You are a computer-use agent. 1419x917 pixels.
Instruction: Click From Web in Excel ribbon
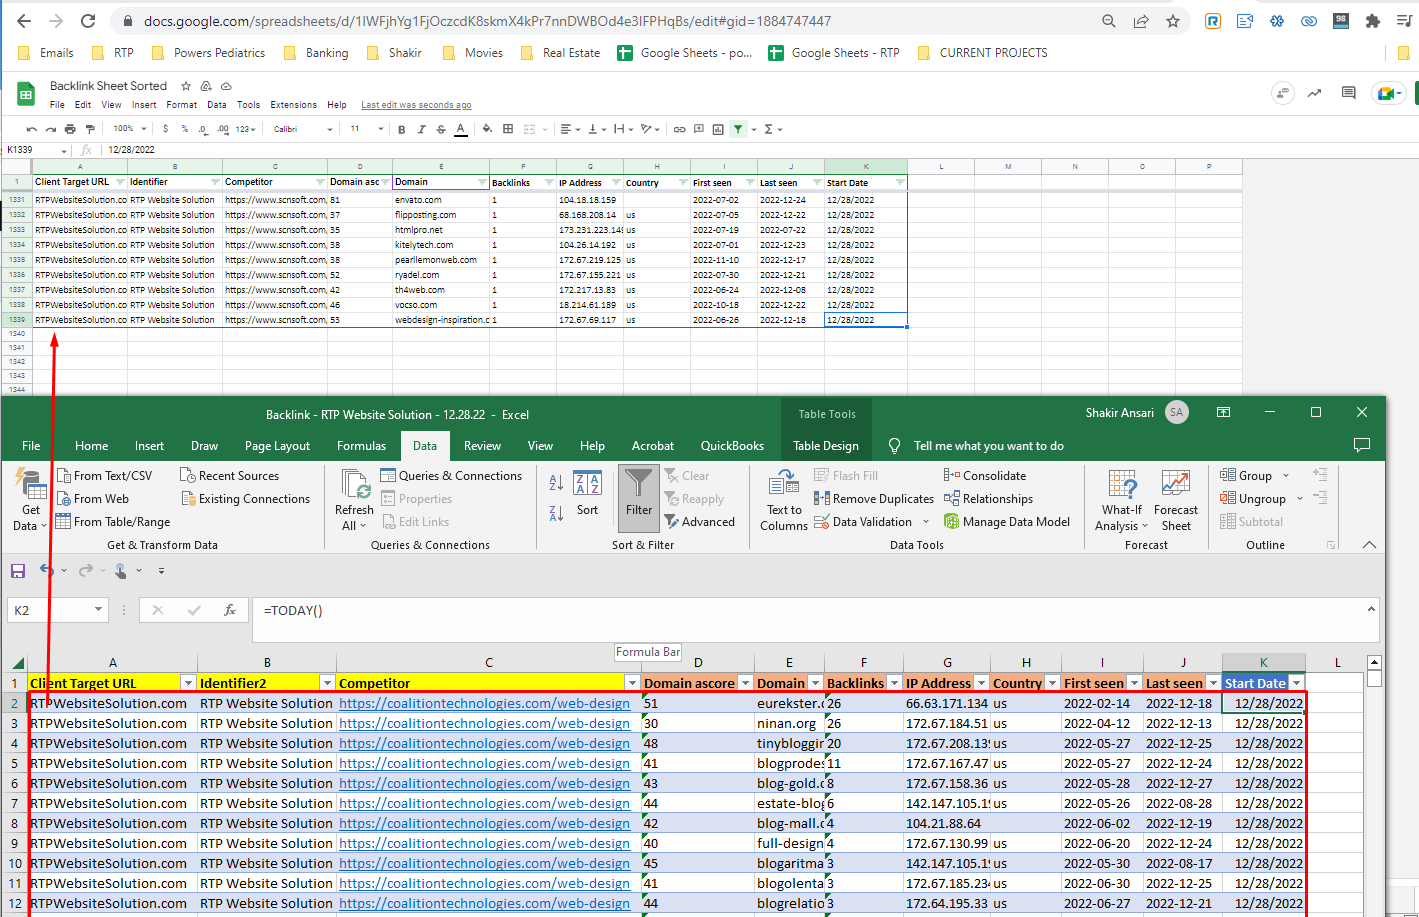pos(92,499)
